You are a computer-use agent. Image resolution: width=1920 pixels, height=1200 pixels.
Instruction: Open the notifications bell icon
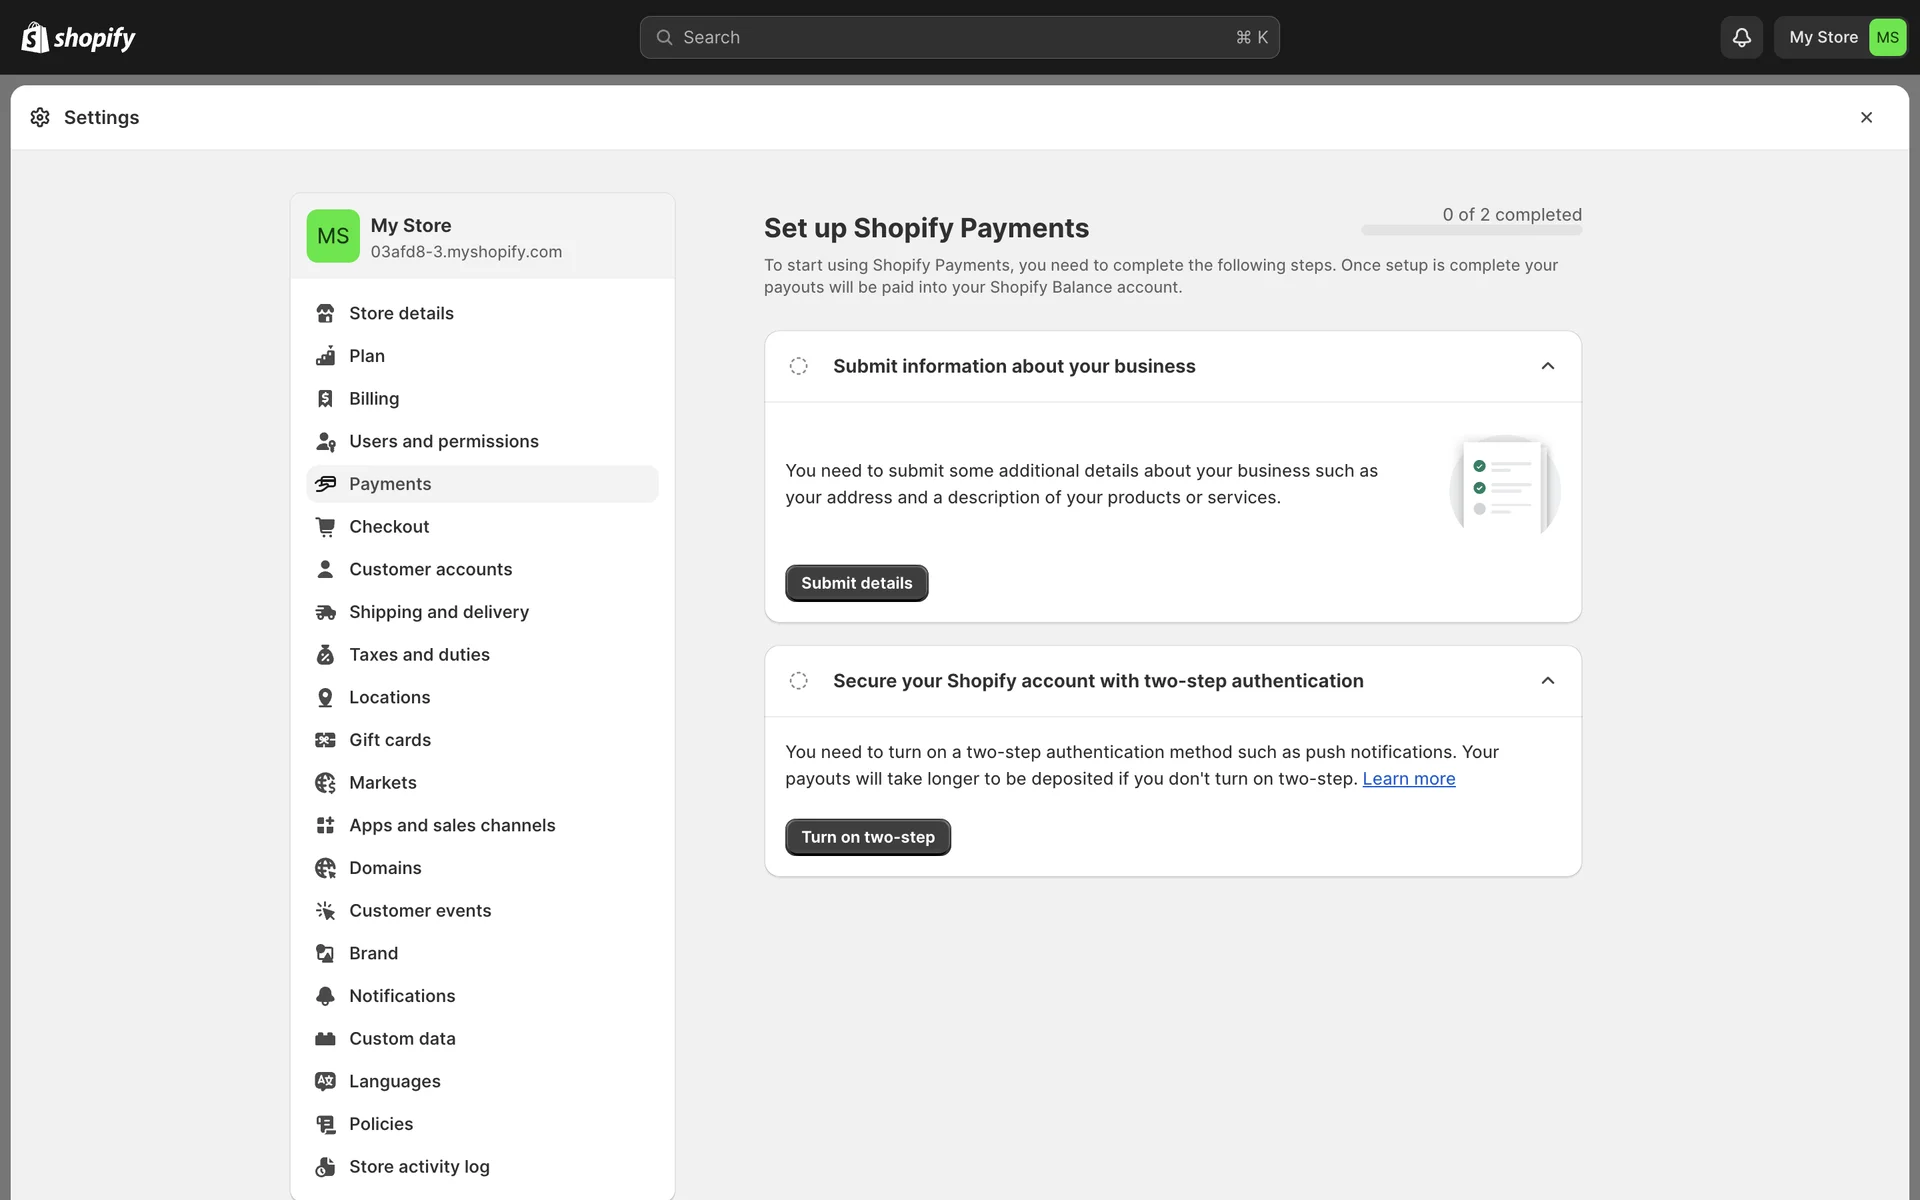(x=1741, y=37)
